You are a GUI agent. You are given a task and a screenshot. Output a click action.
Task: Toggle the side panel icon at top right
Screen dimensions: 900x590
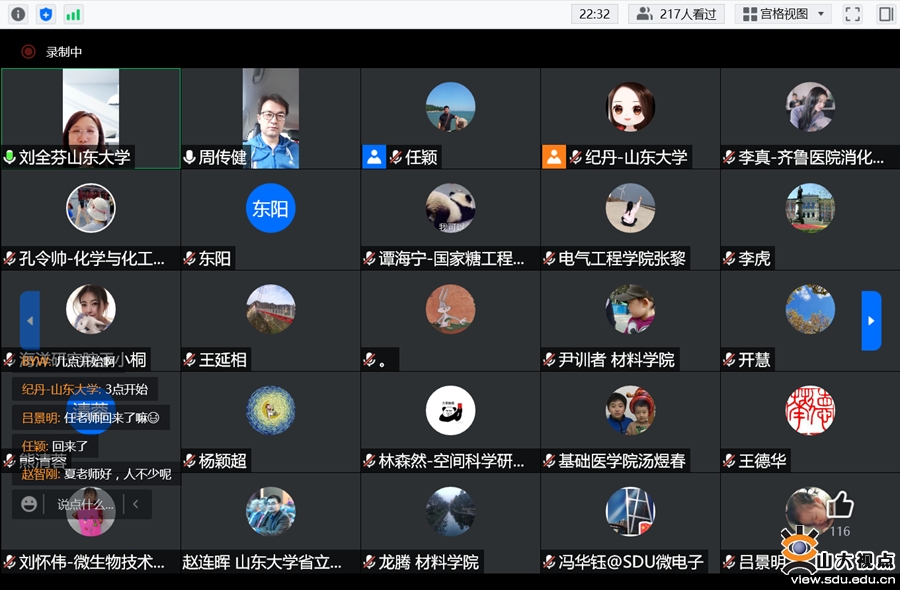(885, 14)
